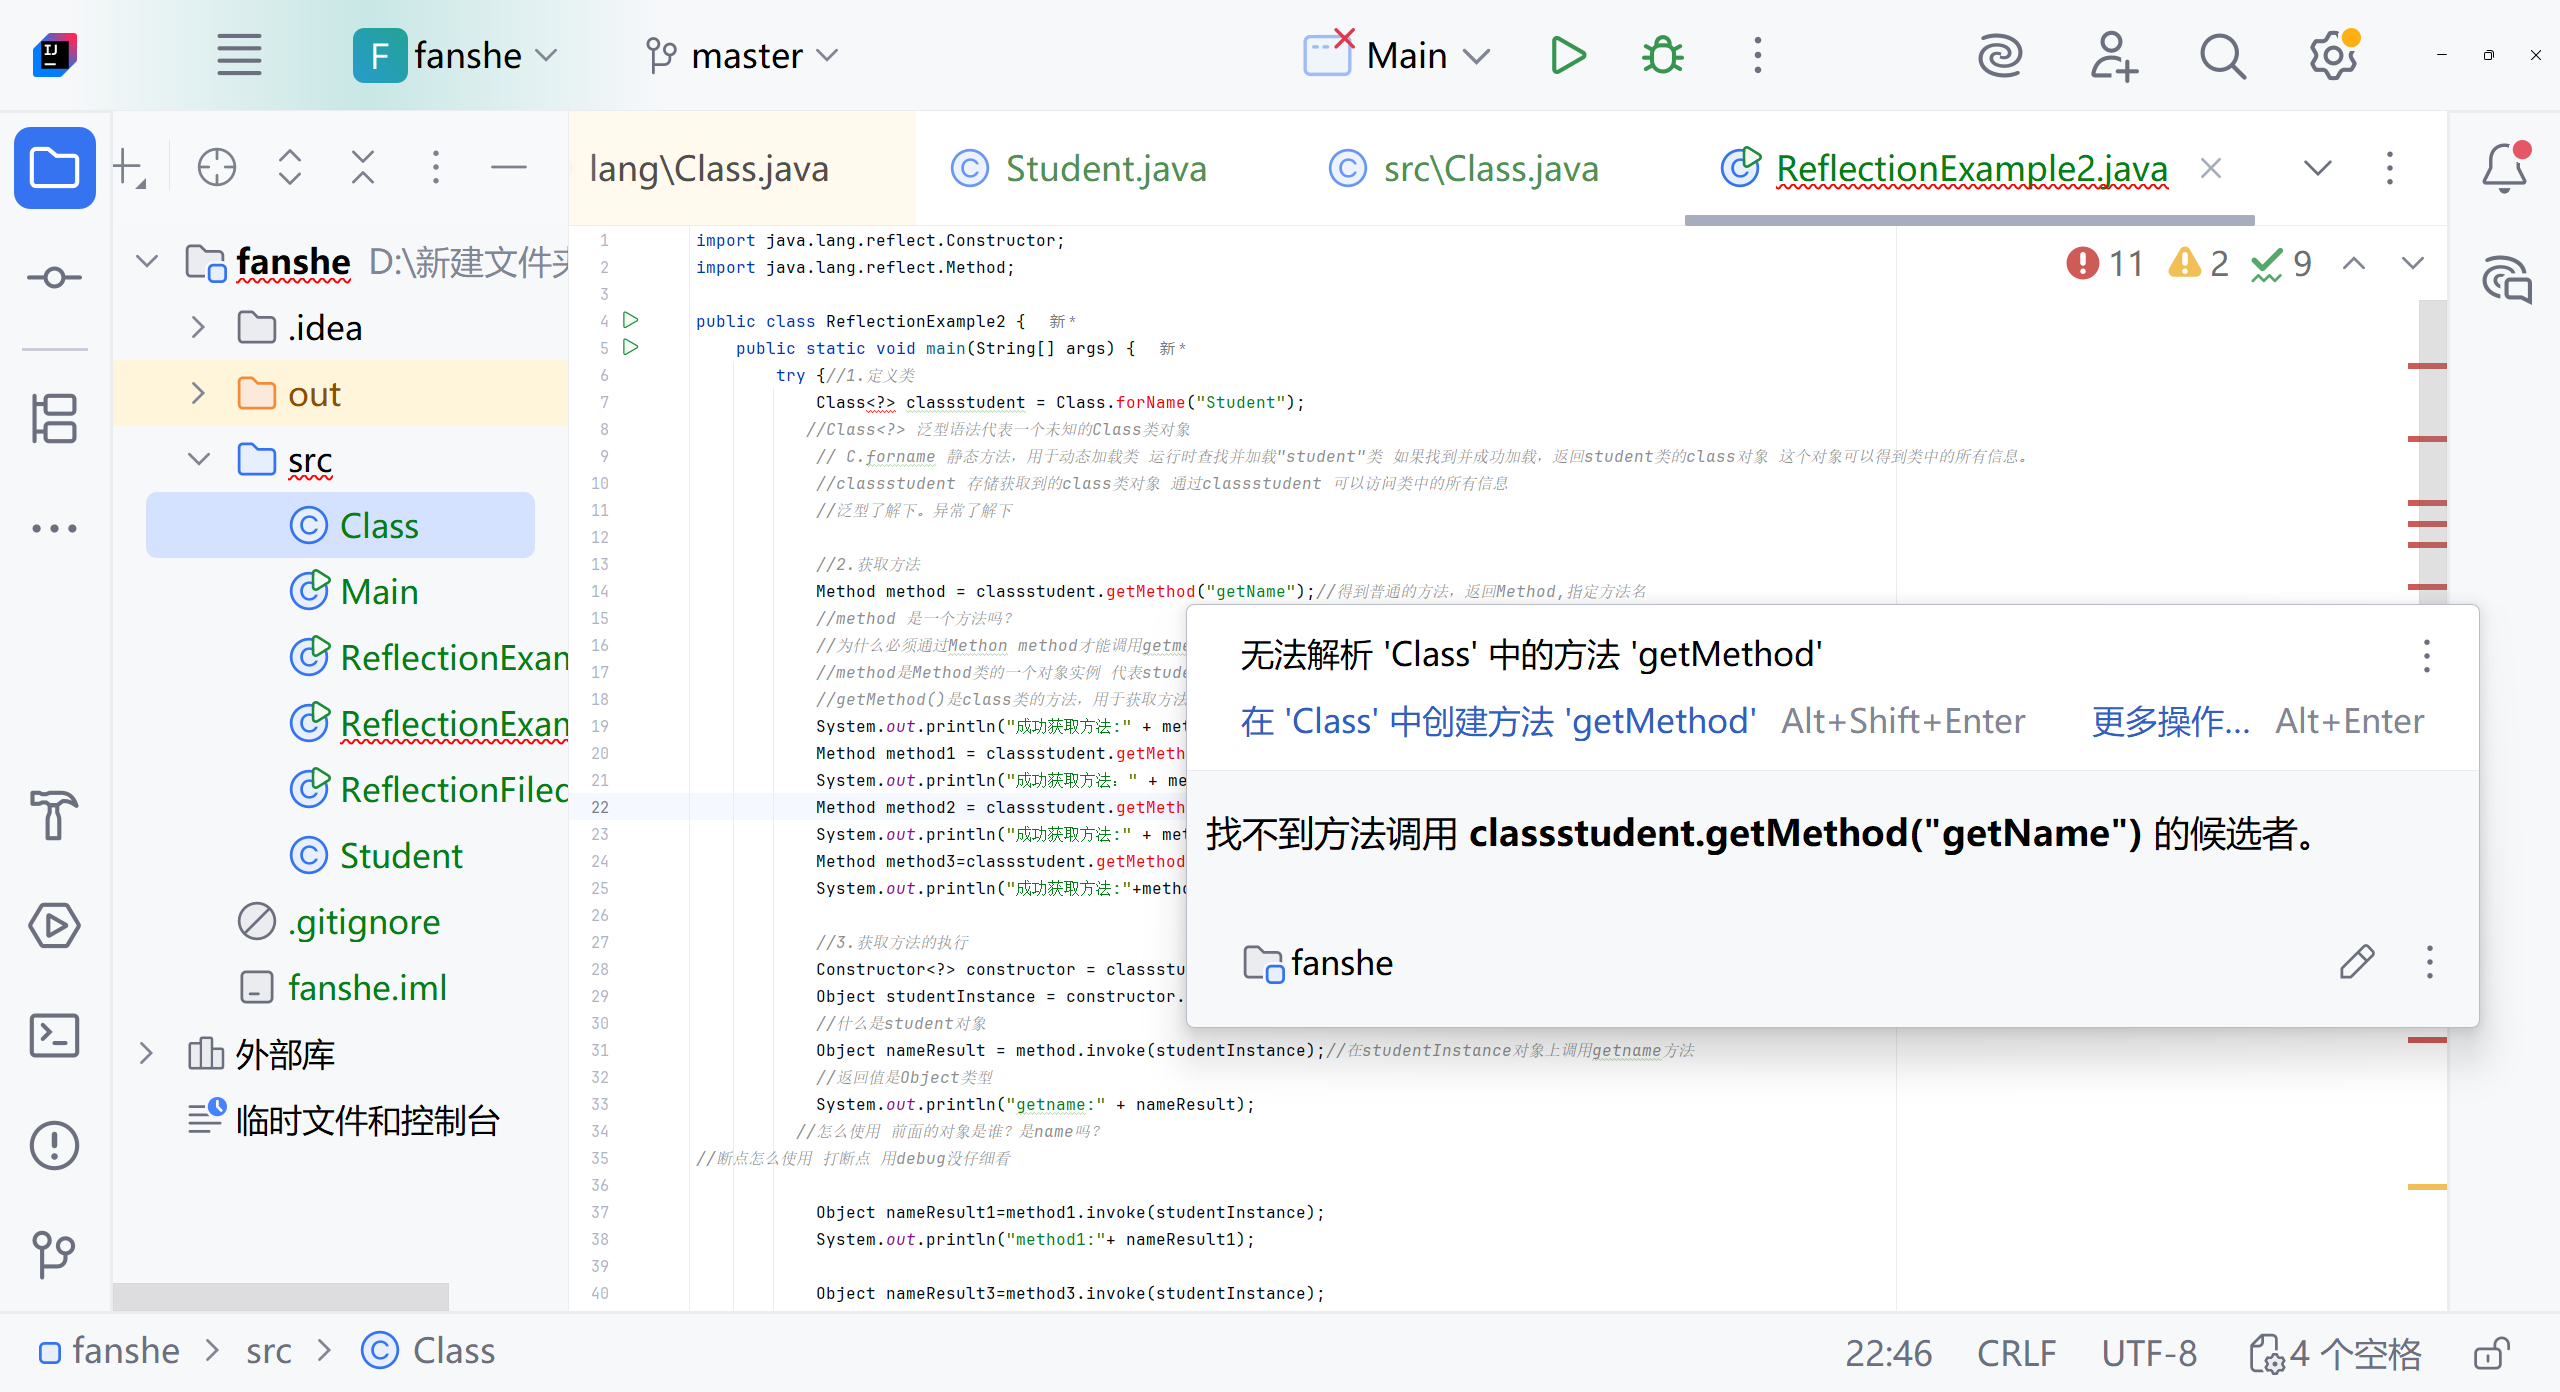The height and width of the screenshot is (1392, 2560).
Task: Switch to the src\Class.java tab
Action: pos(1490,168)
